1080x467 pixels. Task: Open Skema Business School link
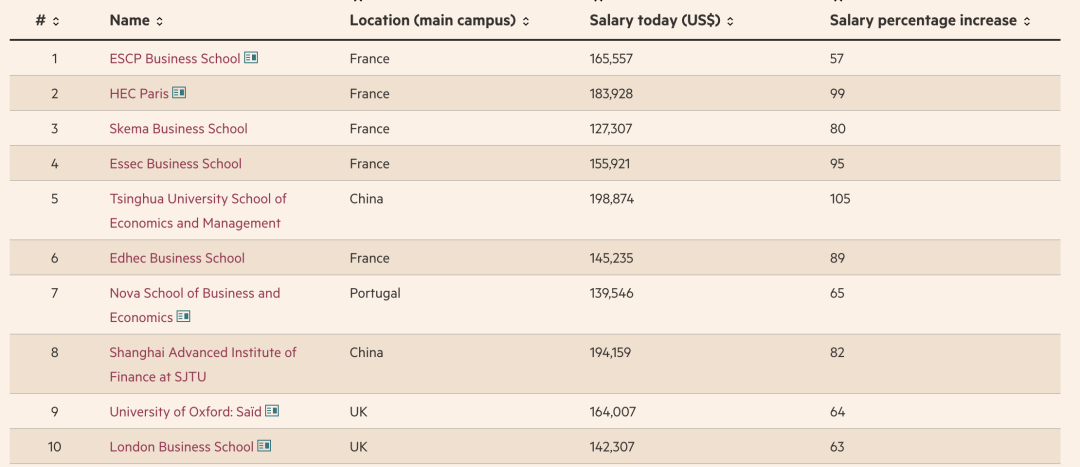click(178, 129)
